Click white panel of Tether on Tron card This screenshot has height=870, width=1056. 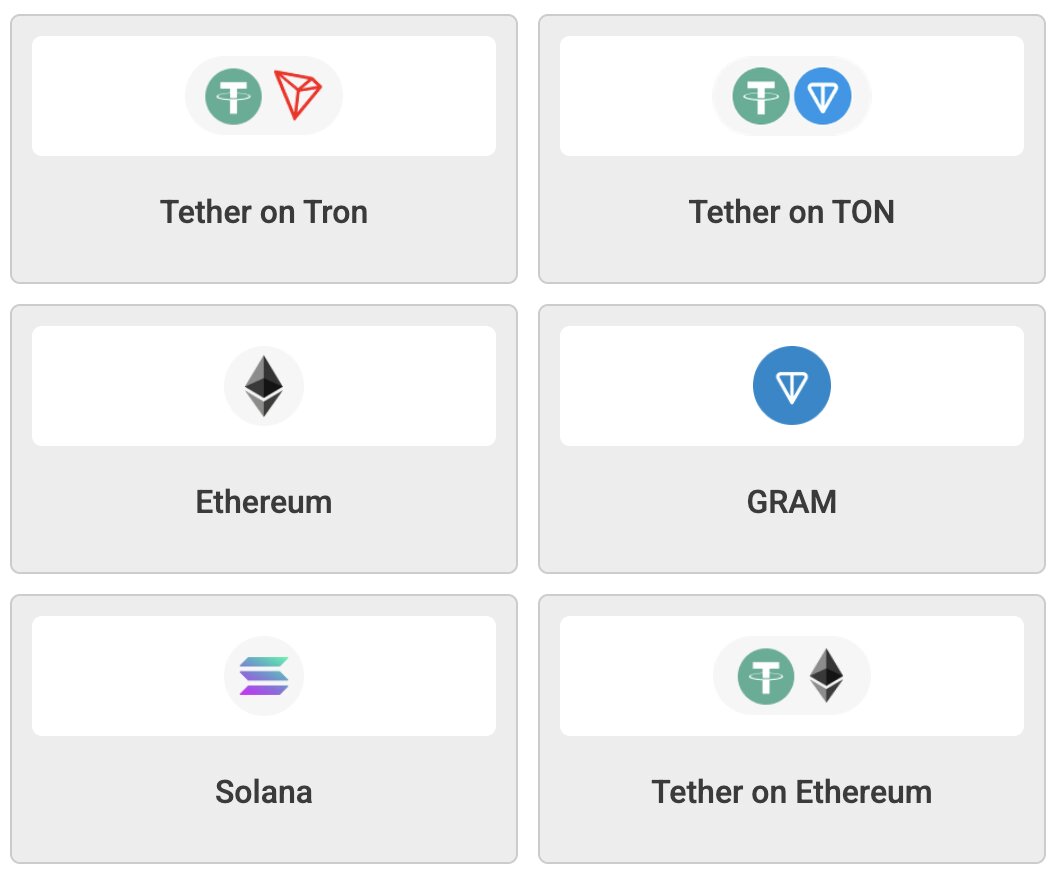coord(264,96)
